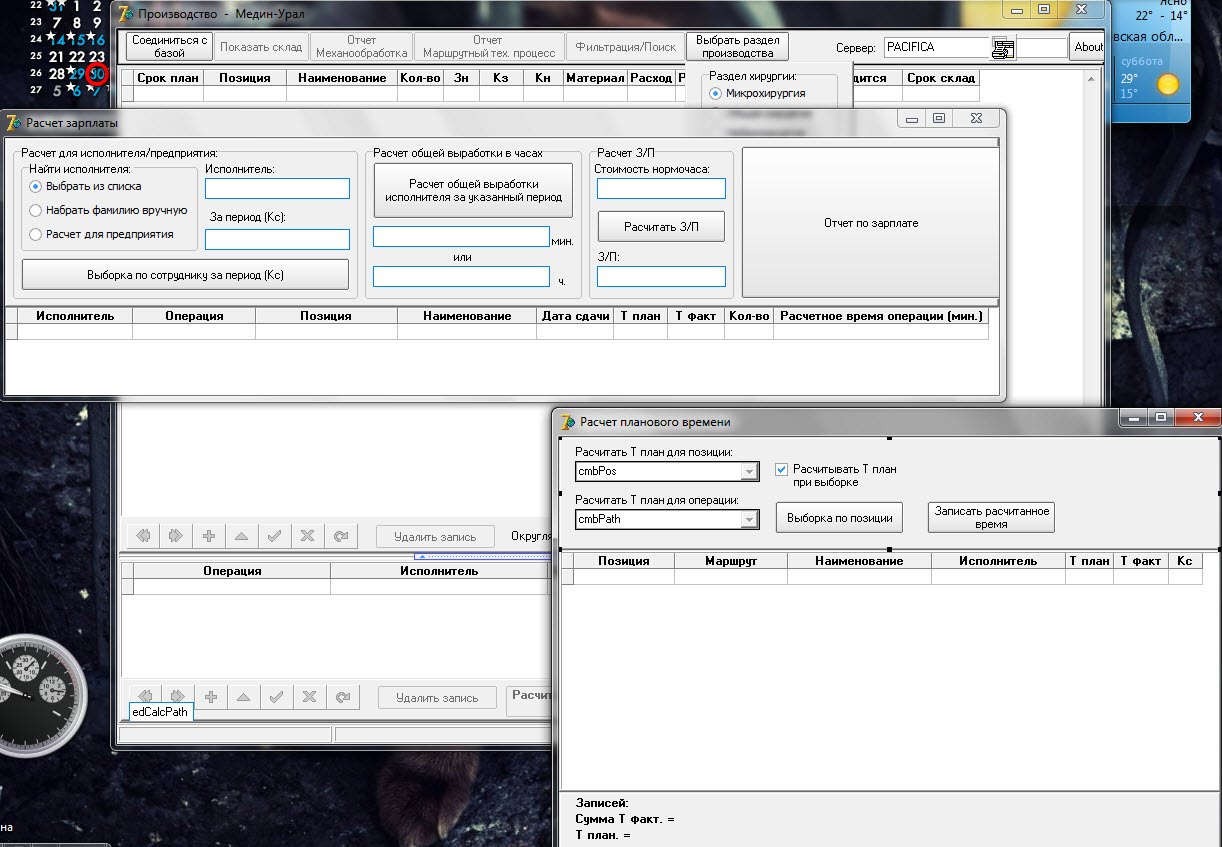The width and height of the screenshot is (1222, 847).
Task: Click Выборка по сотруднику за период (Кс)
Action: point(185,274)
